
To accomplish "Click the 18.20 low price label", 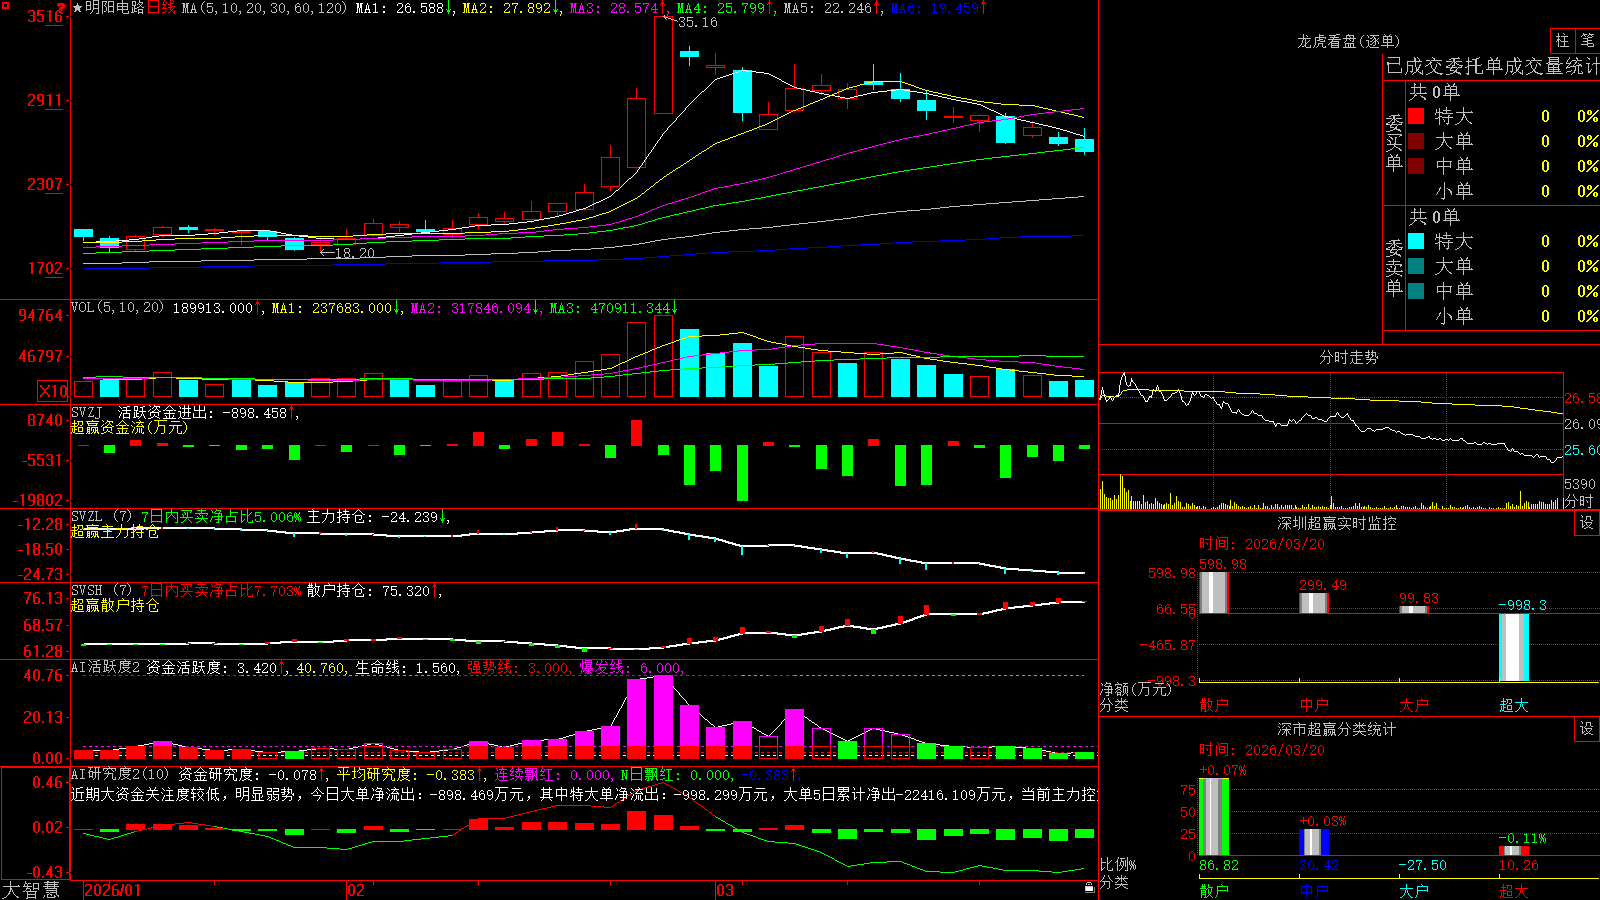I will [355, 253].
